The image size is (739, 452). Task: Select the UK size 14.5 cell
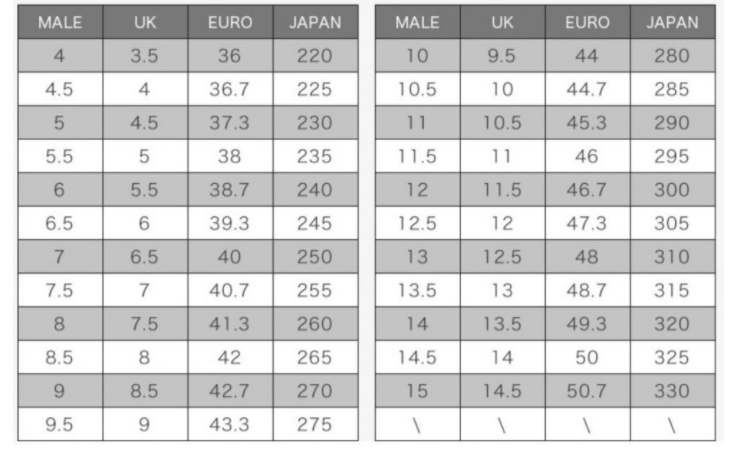pyautogui.click(x=502, y=391)
